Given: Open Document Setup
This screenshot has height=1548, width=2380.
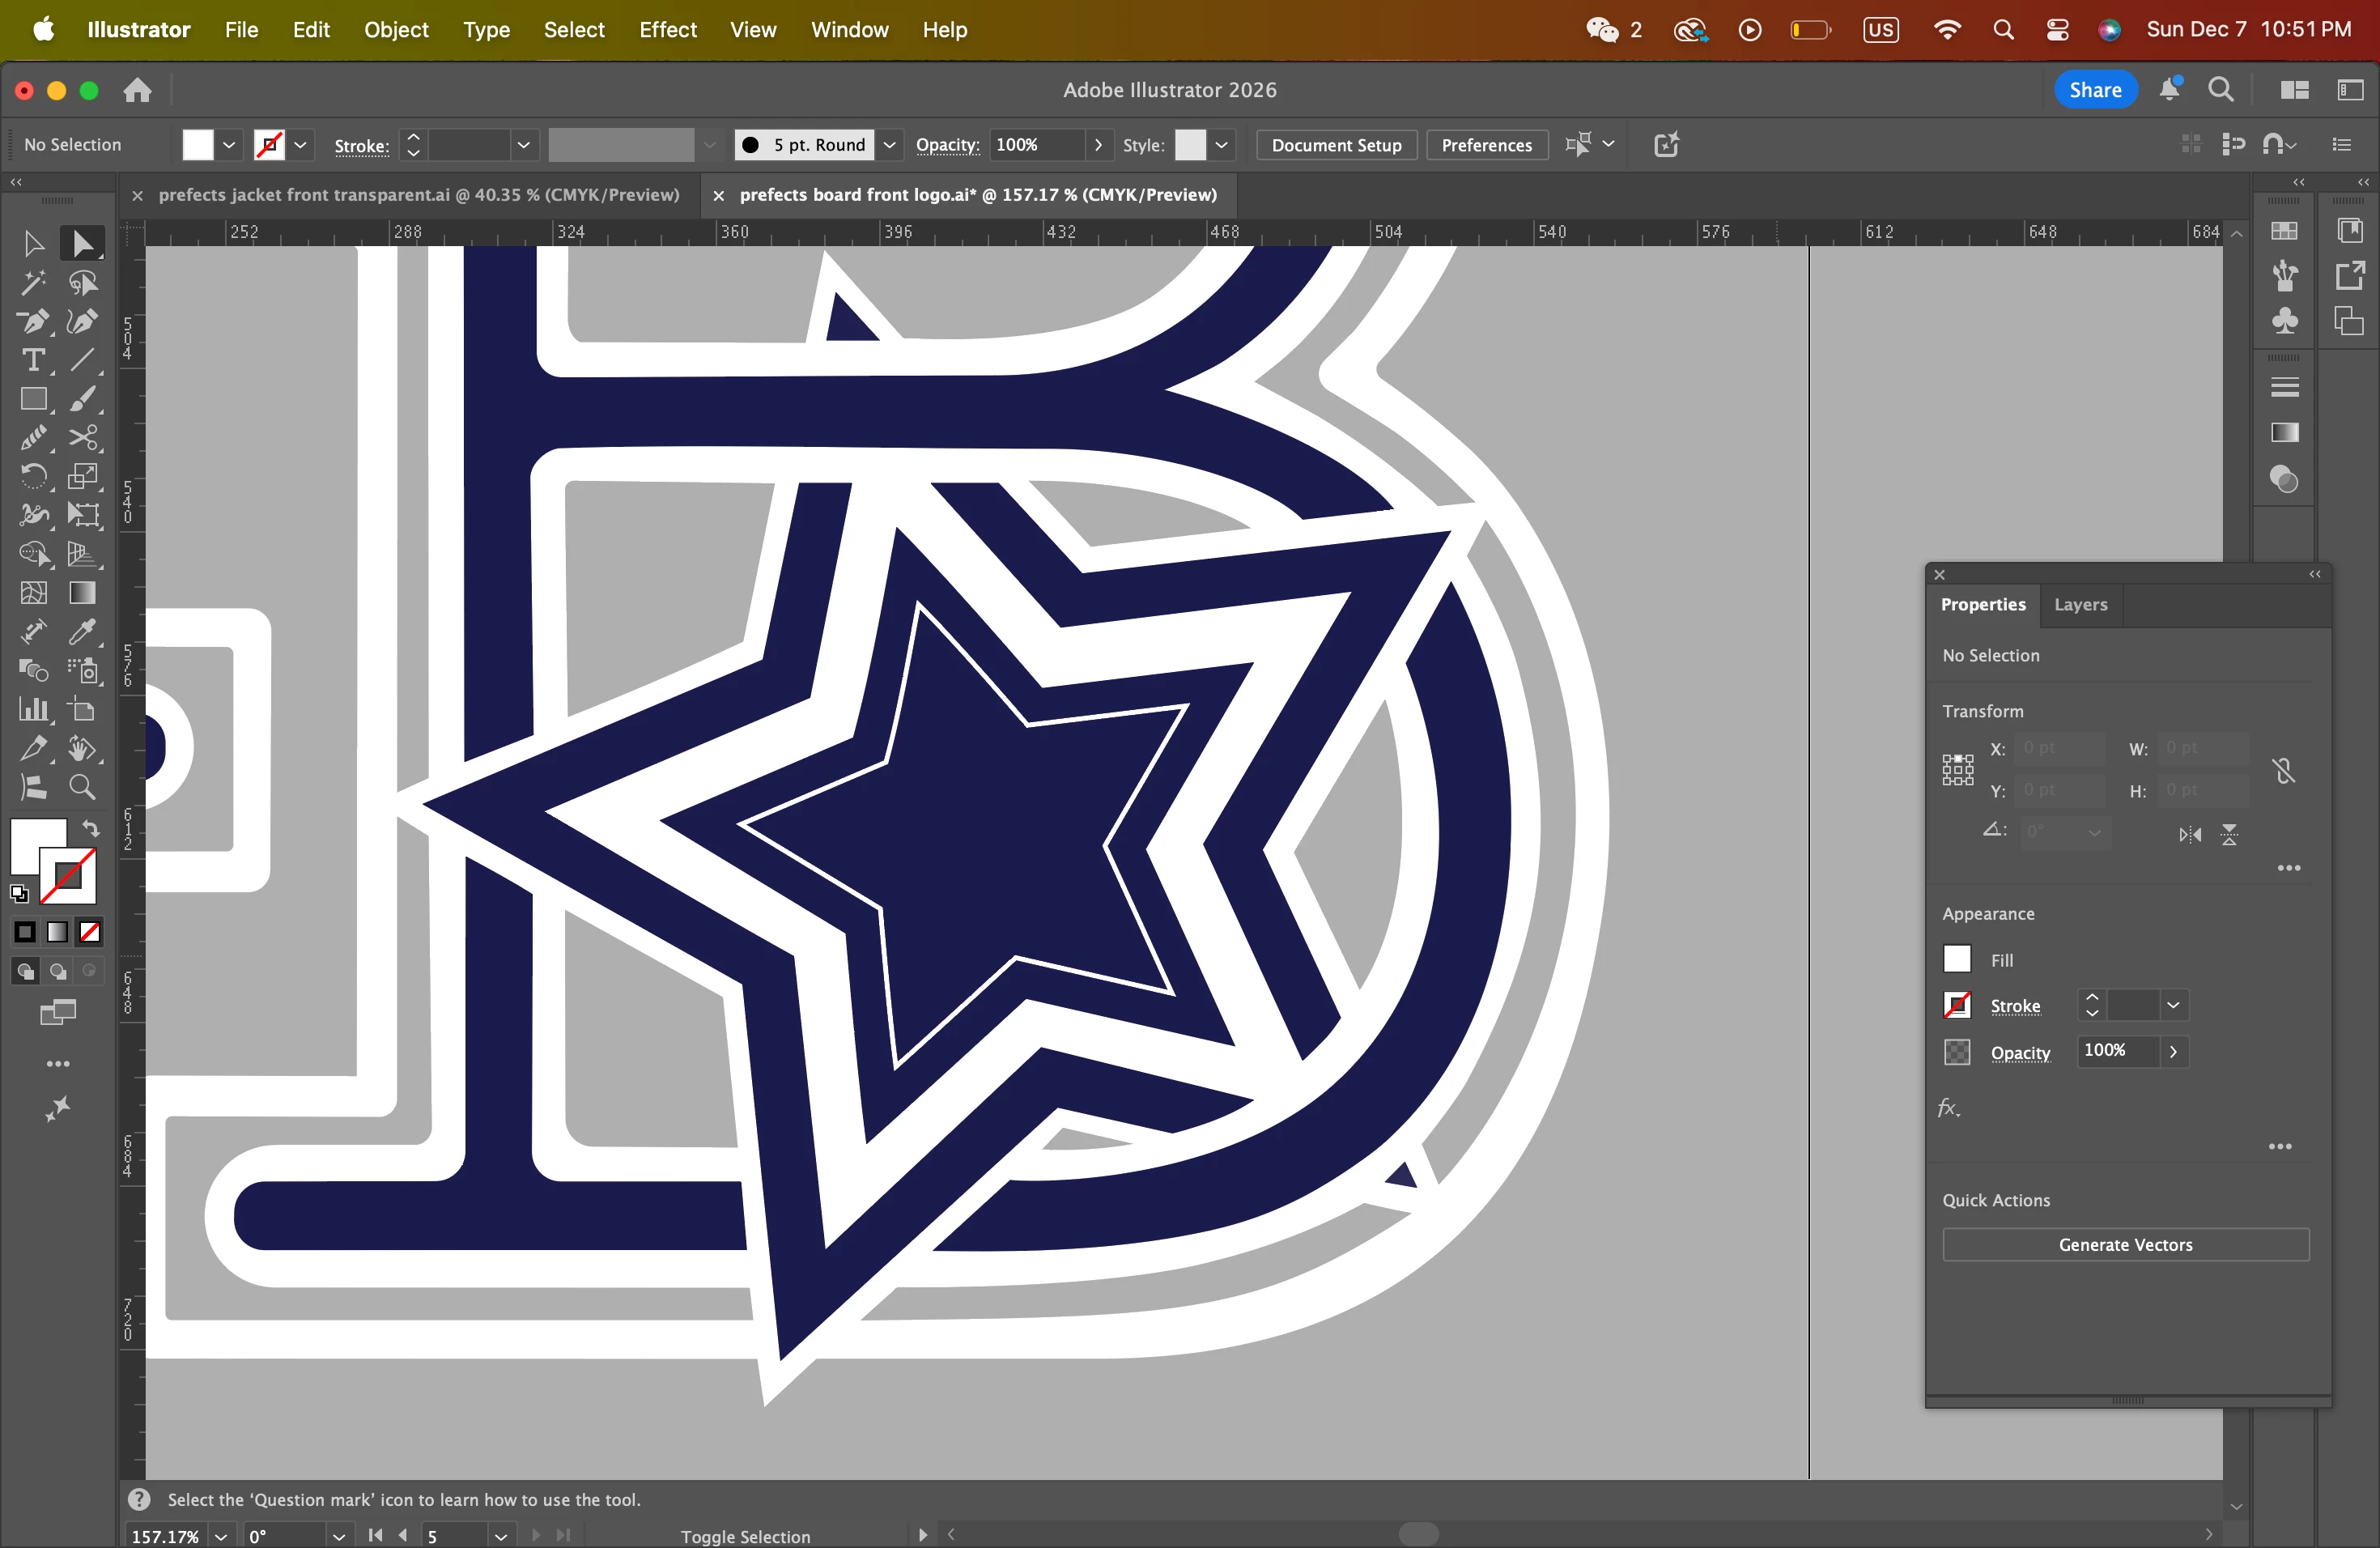Looking at the screenshot, I should 1336,145.
